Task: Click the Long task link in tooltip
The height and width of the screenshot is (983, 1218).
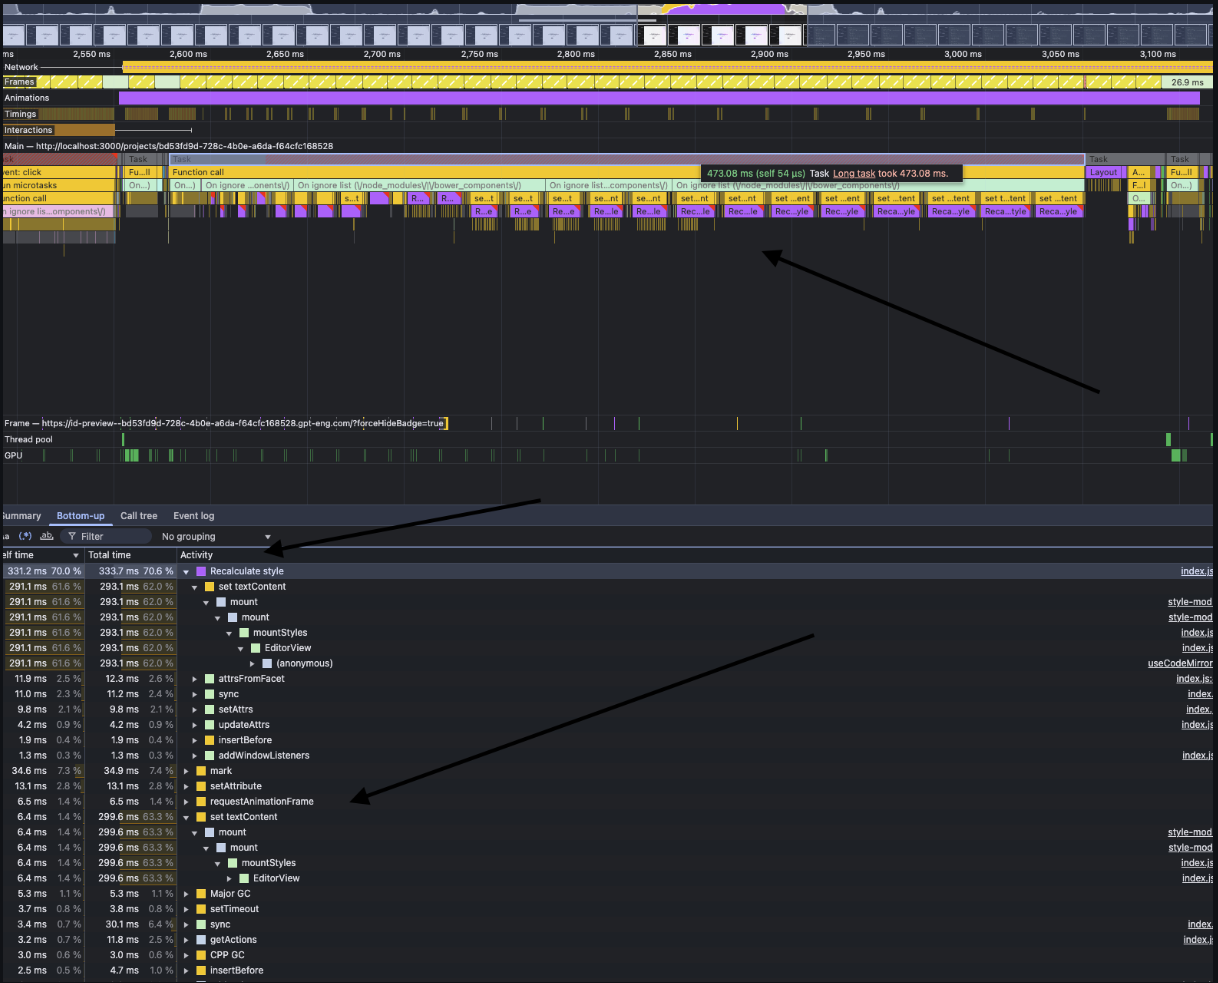Action: [853, 173]
